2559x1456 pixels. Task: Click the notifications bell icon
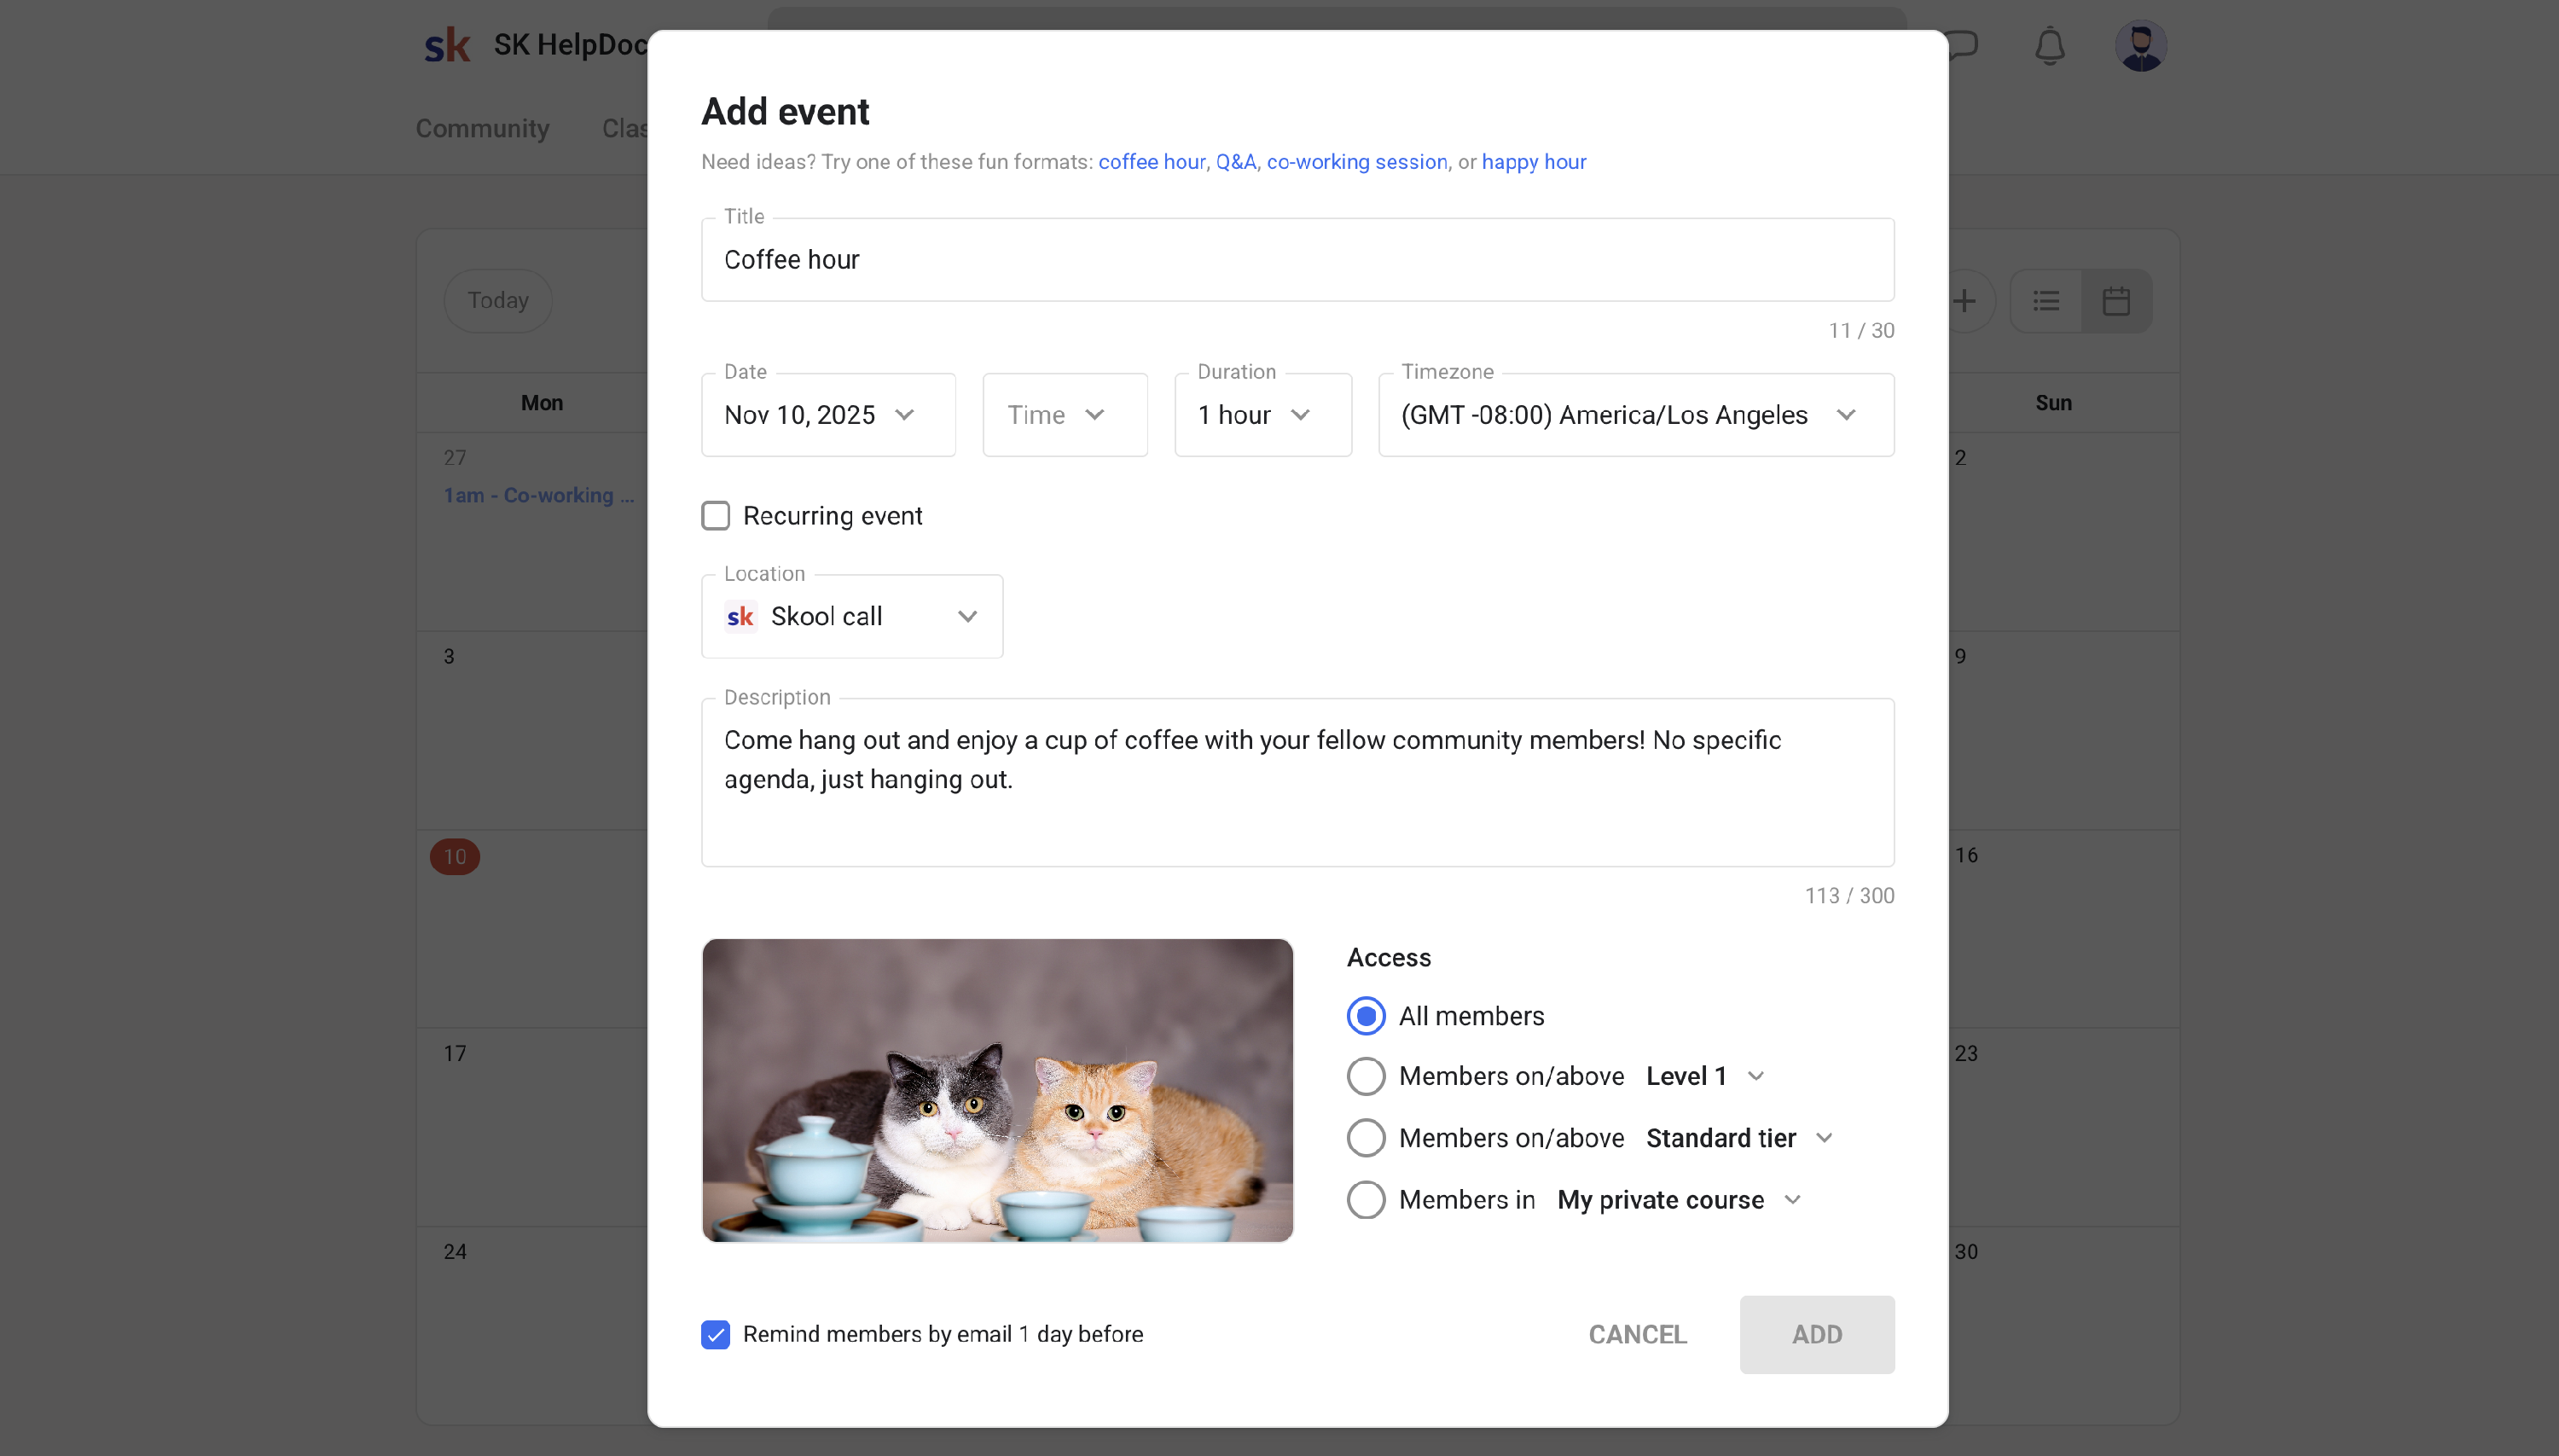pyautogui.click(x=2049, y=46)
